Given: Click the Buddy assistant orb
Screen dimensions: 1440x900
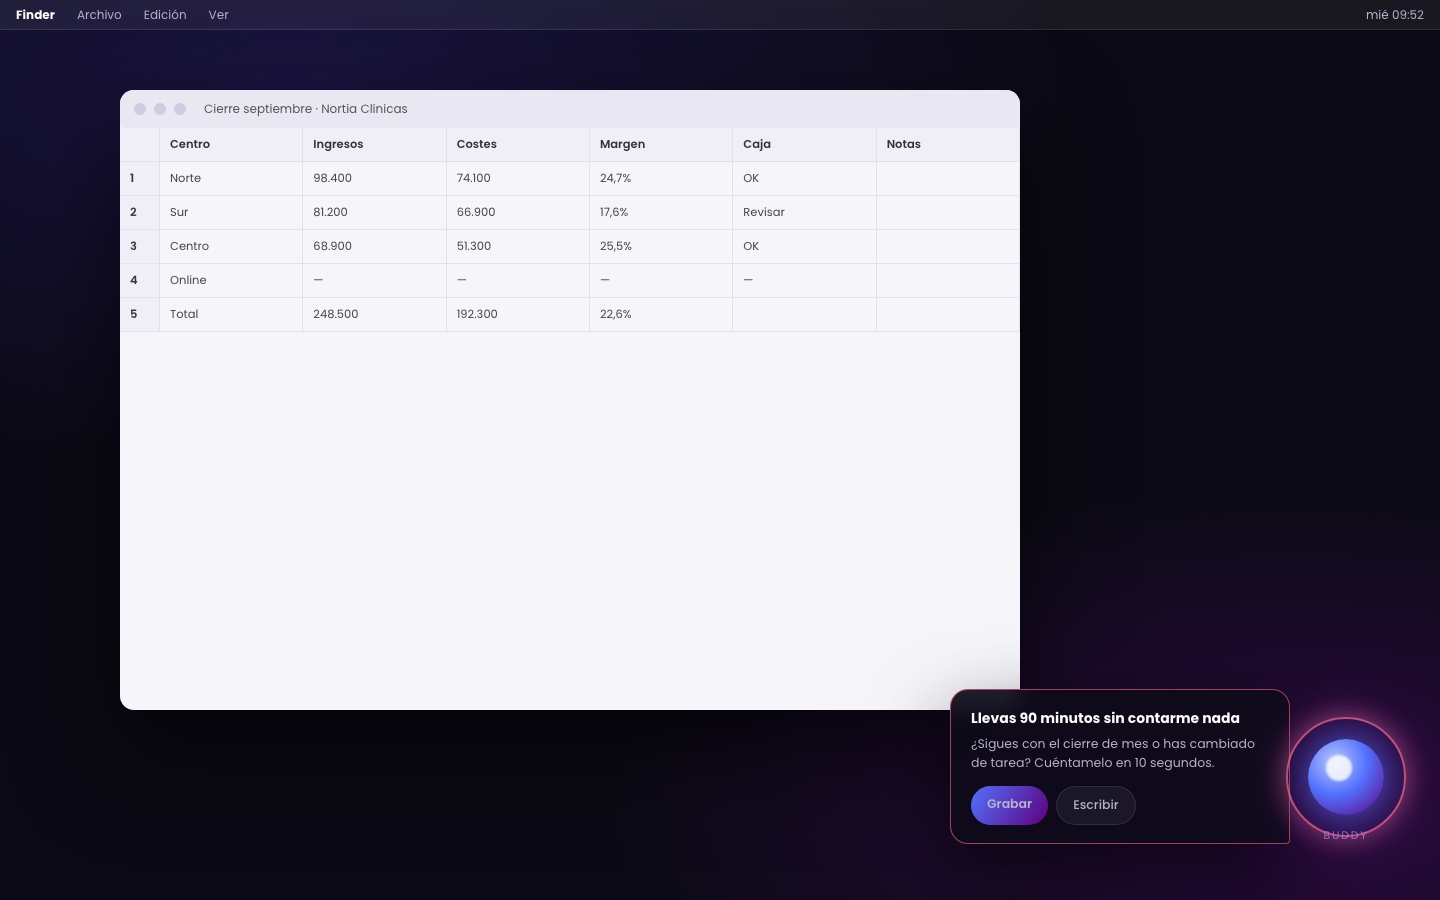Looking at the screenshot, I should tap(1345, 777).
